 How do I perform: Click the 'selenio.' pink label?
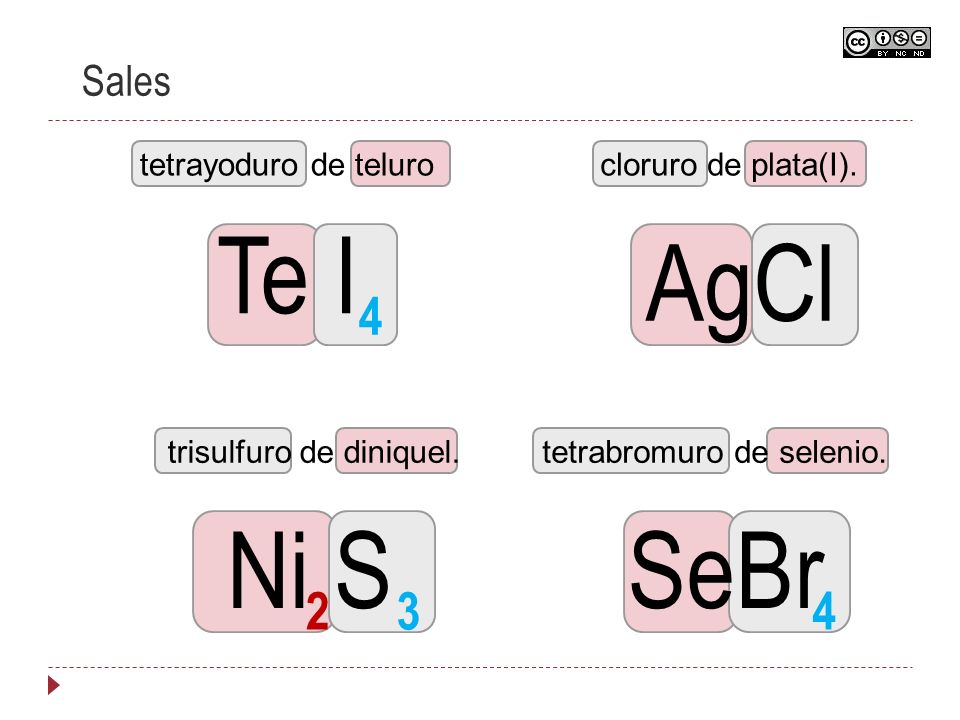coord(827,451)
